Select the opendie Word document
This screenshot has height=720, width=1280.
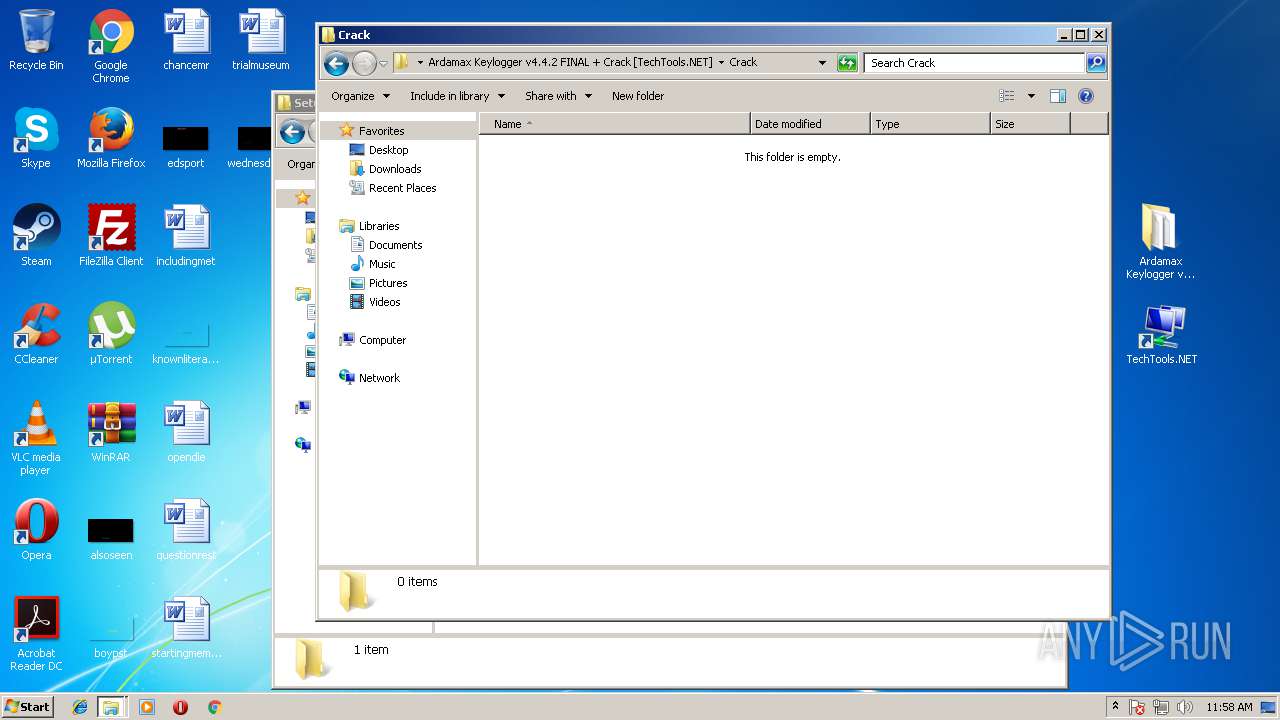coord(186,432)
